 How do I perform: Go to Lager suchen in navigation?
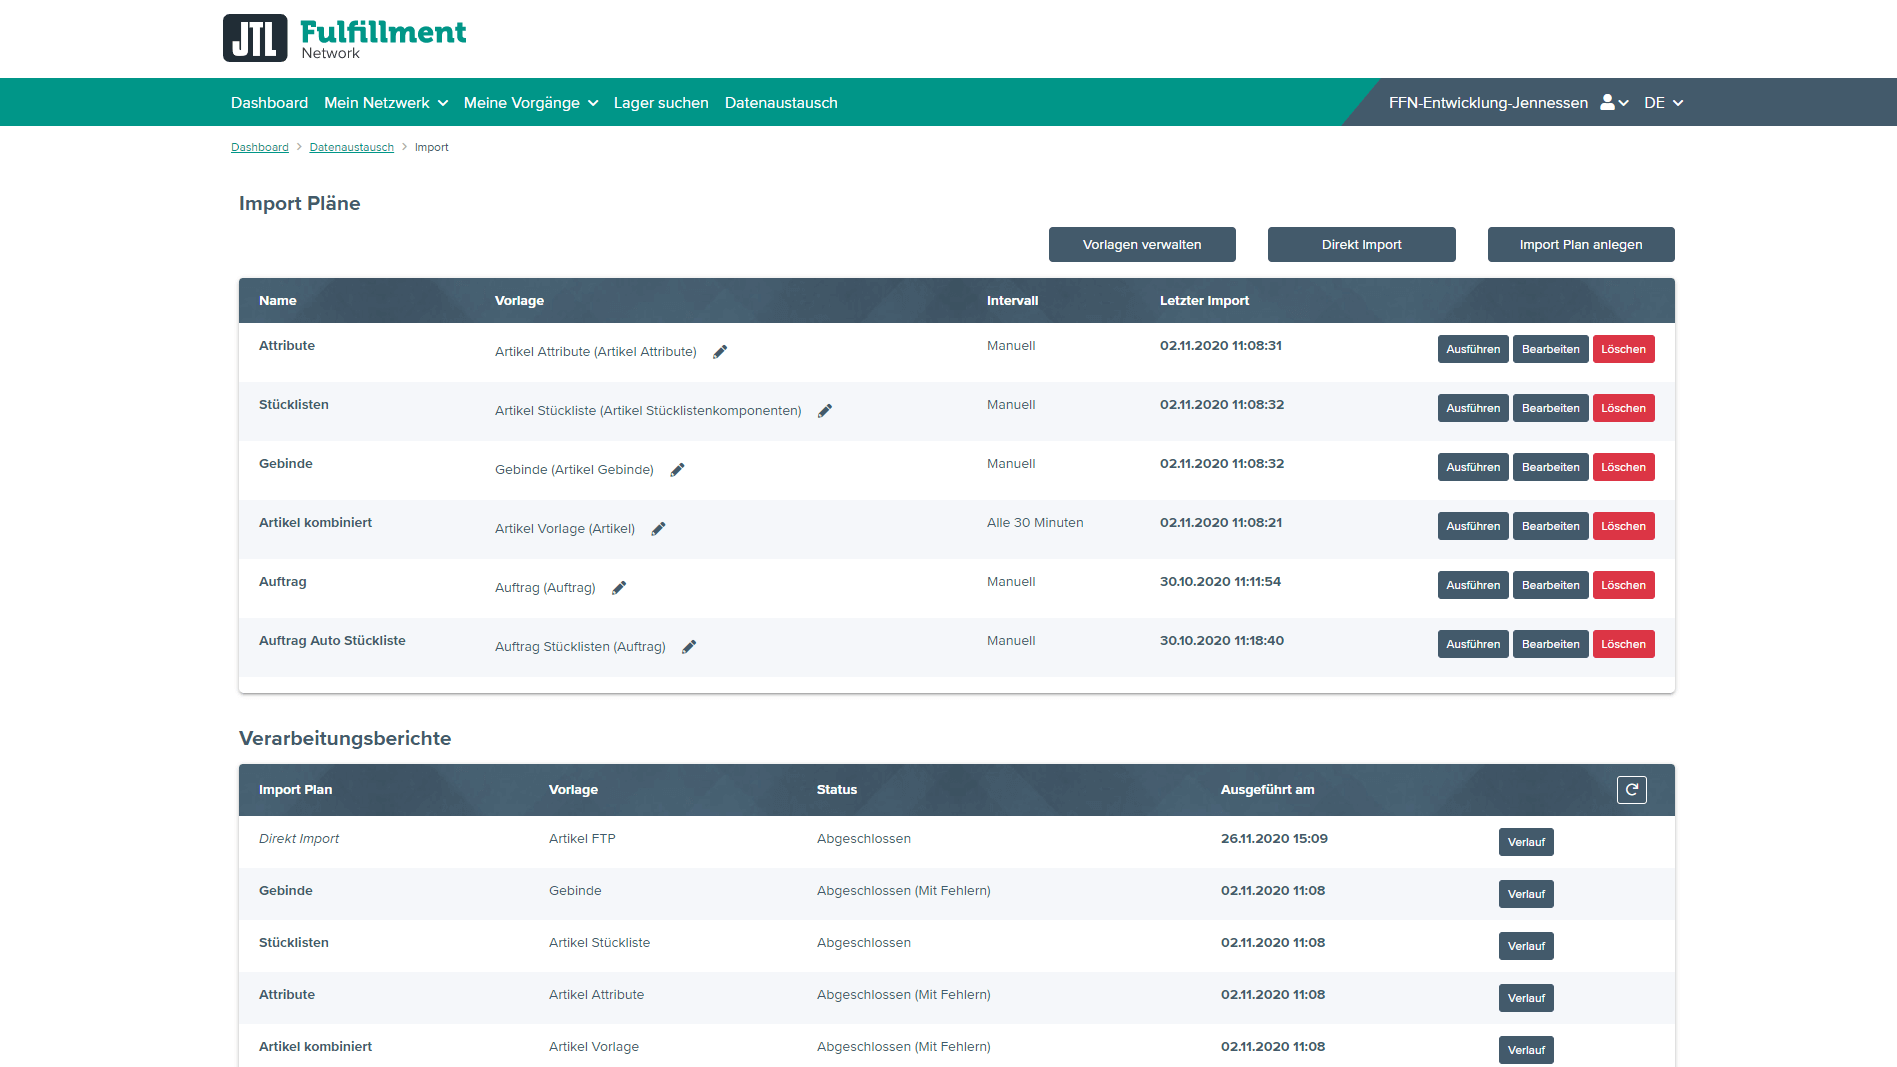(660, 103)
